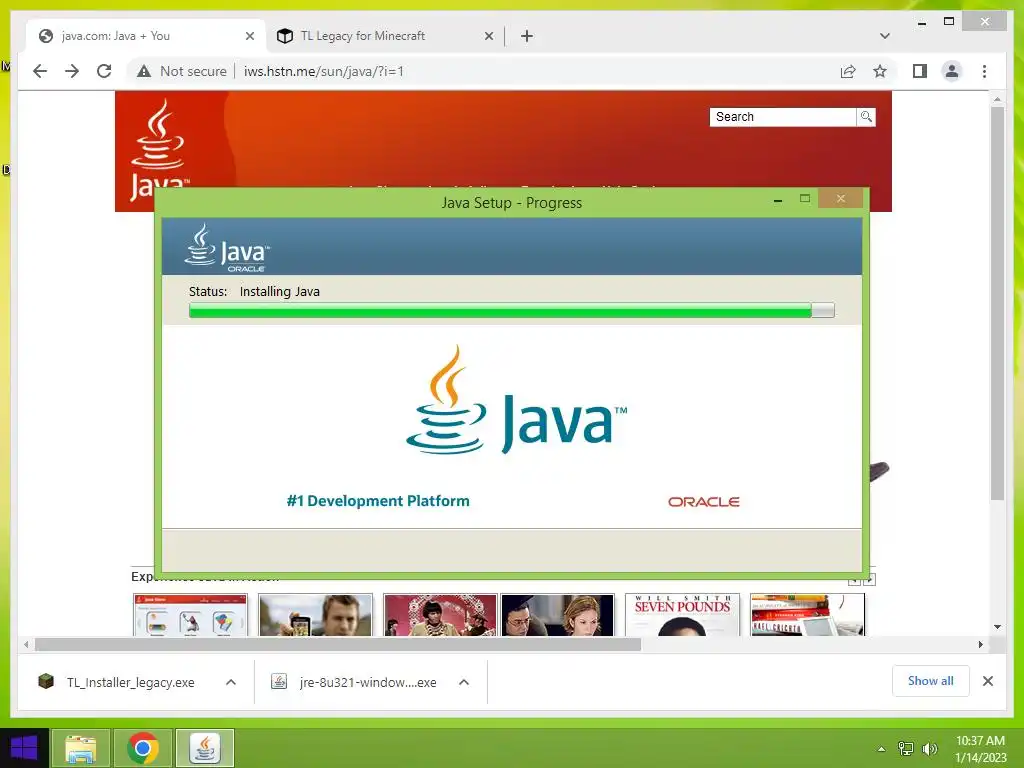Minimize the Java Setup - Progress window
Image resolution: width=1024 pixels, height=768 pixels.
[778, 200]
